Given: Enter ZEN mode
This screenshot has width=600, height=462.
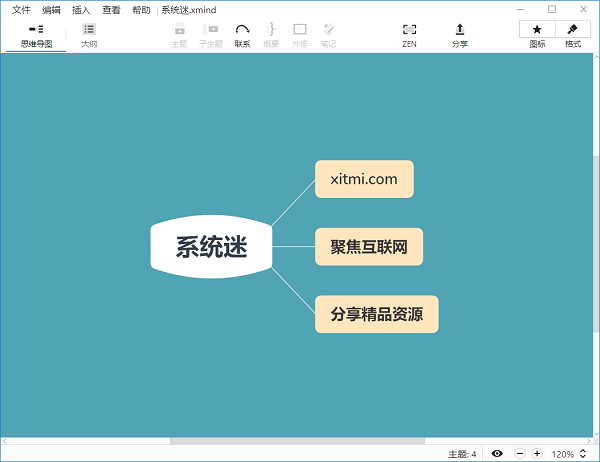Looking at the screenshot, I should [409, 36].
